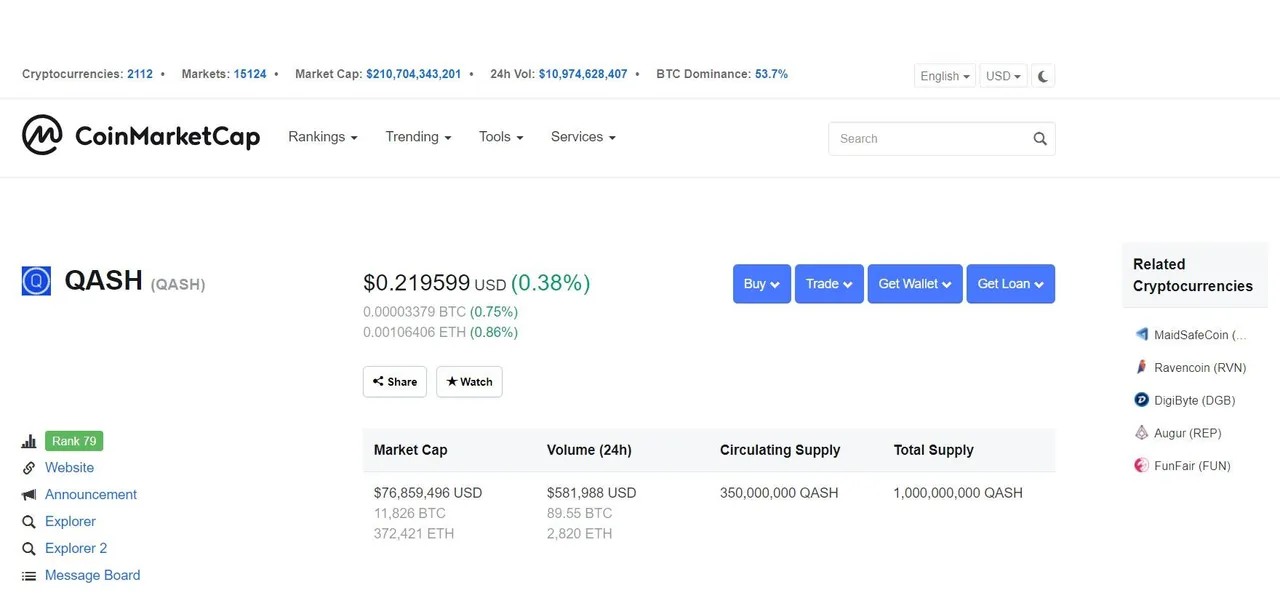1280x591 pixels.
Task: Click Markets count 15124
Action: tap(250, 74)
